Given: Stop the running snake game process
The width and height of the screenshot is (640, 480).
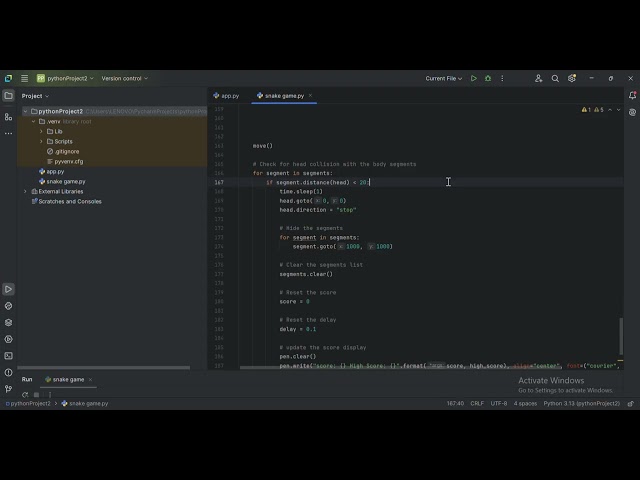Looking at the screenshot, I should coord(36,395).
